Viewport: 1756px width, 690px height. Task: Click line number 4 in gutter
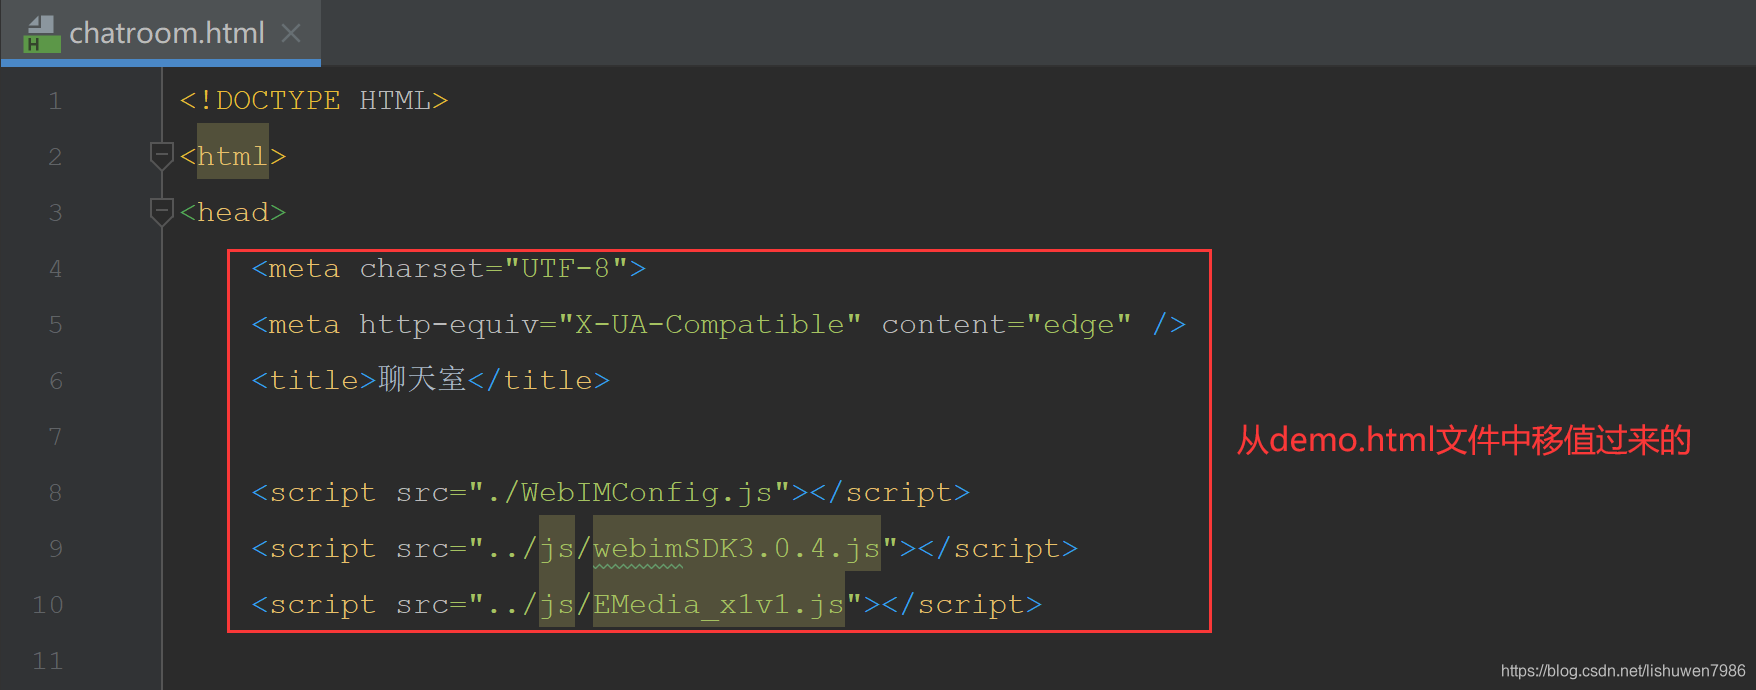tap(55, 269)
